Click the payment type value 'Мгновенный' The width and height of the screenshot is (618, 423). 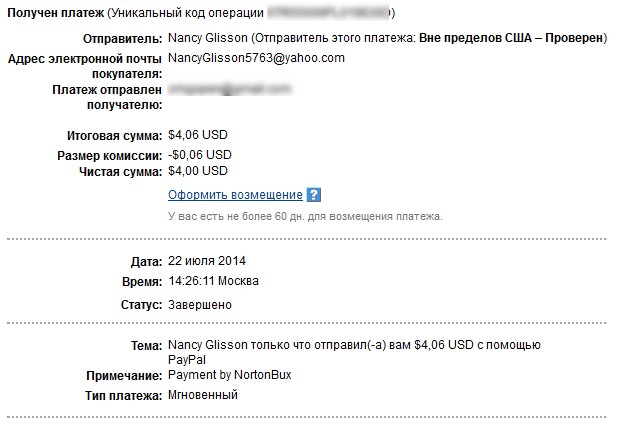point(203,395)
